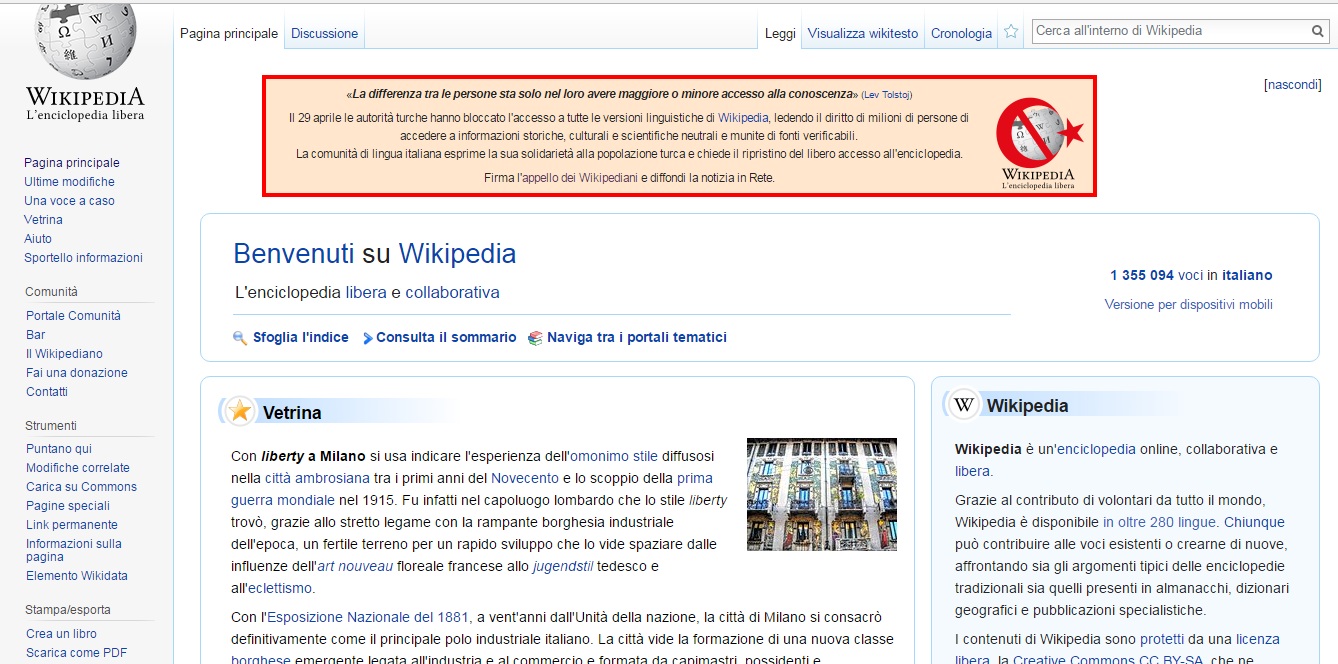Viewport: 1338px width, 664px height.
Task: Open the Novecento link
Action: 524,478
